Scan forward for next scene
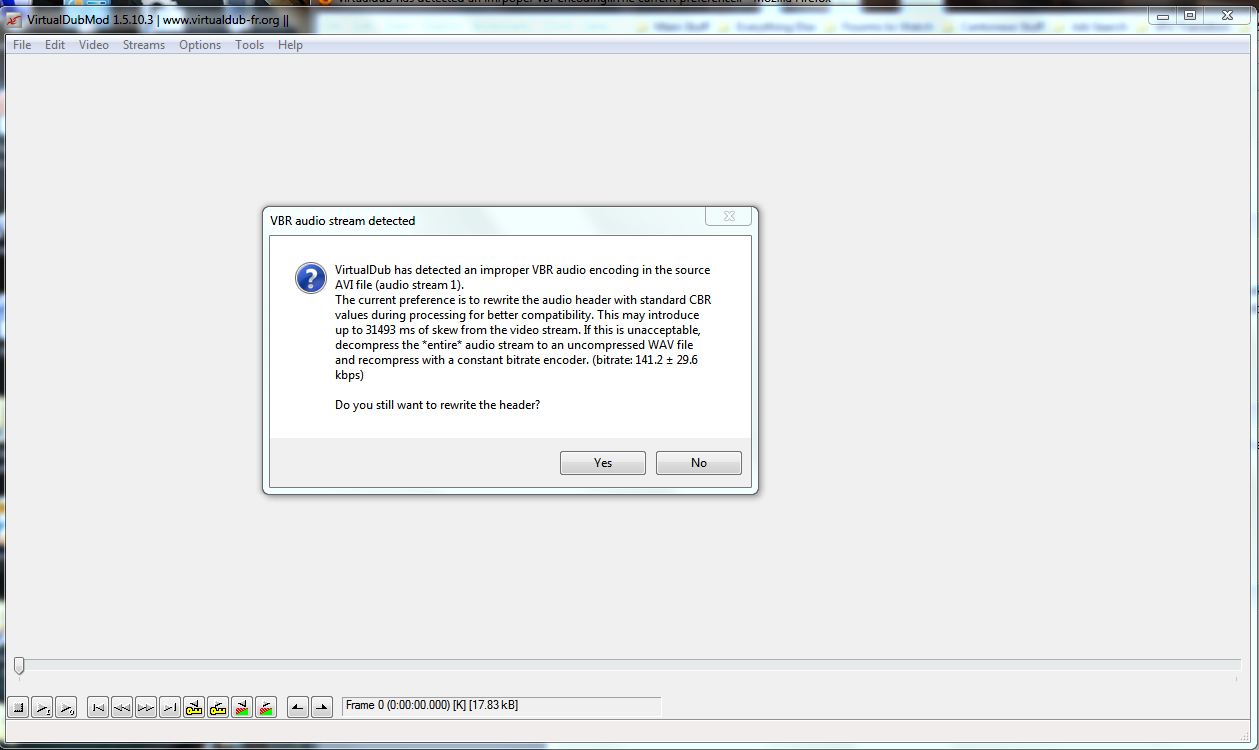1259x750 pixels. pyautogui.click(x=266, y=708)
